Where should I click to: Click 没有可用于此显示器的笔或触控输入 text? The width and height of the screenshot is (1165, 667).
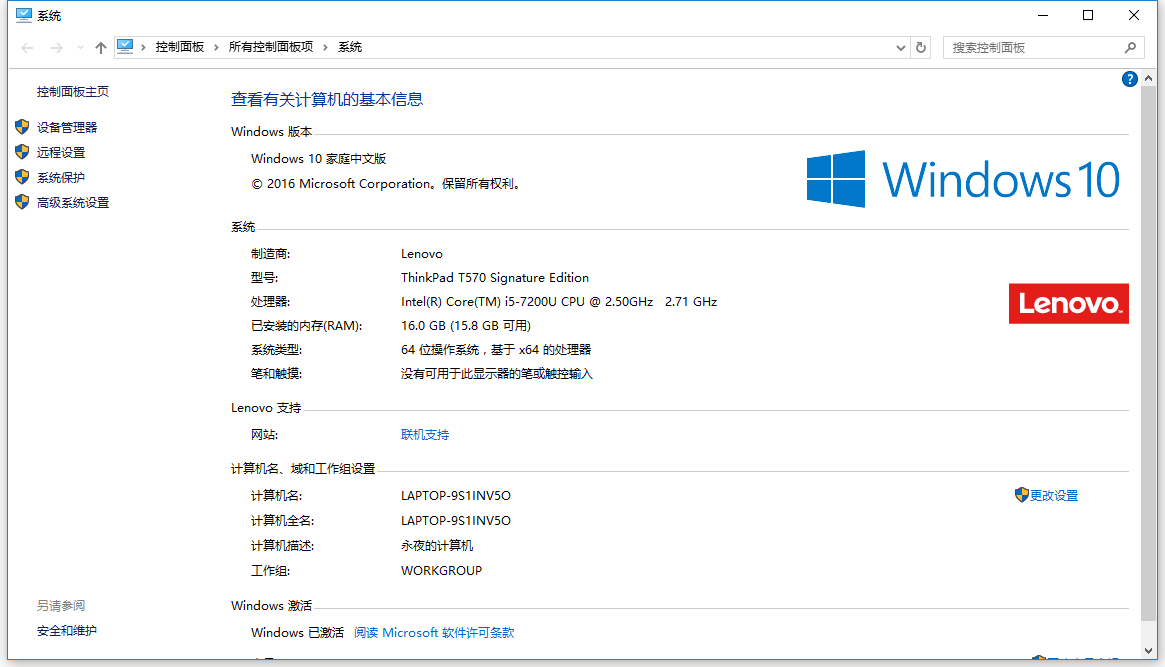tap(497, 374)
